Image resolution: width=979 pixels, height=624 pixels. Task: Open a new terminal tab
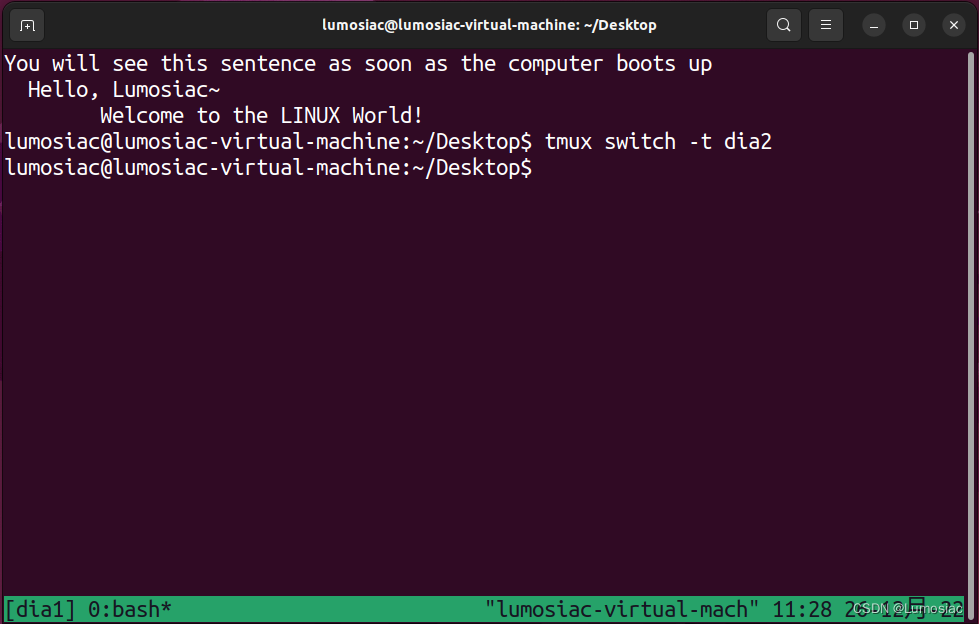coord(28,25)
